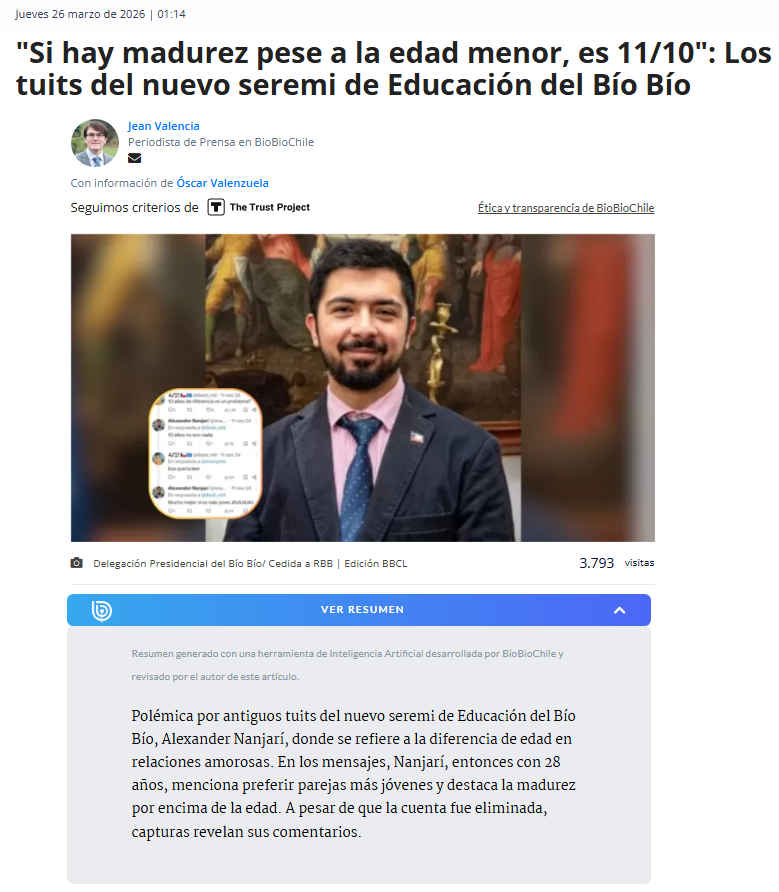Click the envelope email icon under author
Screen dimensions: 779x892
(x=134, y=158)
